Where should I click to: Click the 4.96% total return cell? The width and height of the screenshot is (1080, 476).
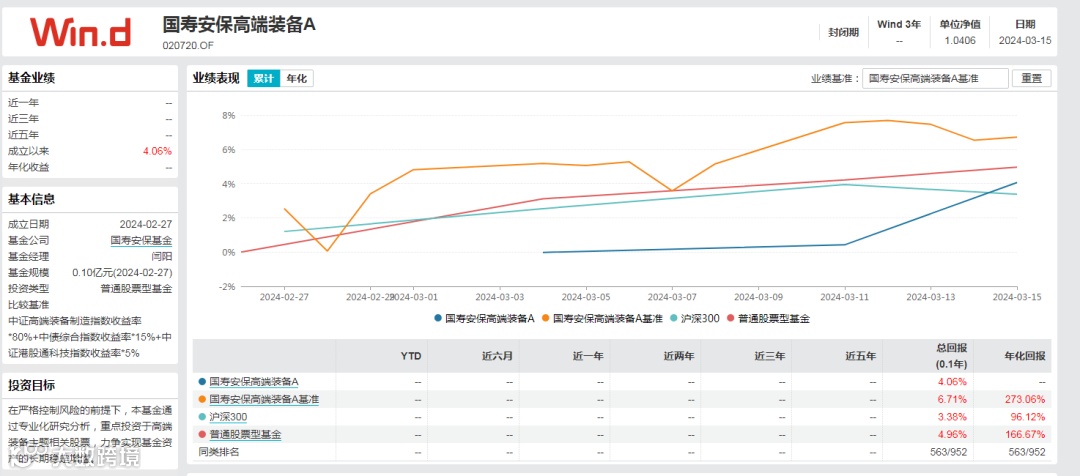953,435
